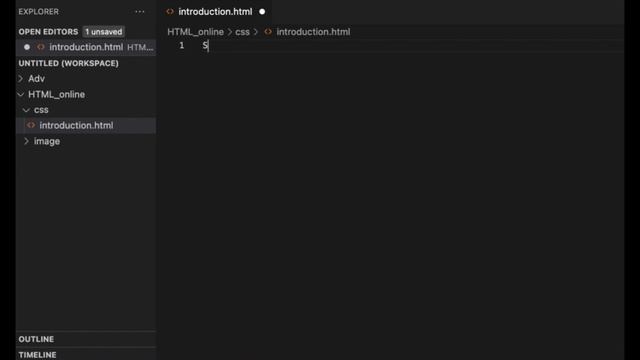Click HTML icon beside introduction.html in tree

31,125
